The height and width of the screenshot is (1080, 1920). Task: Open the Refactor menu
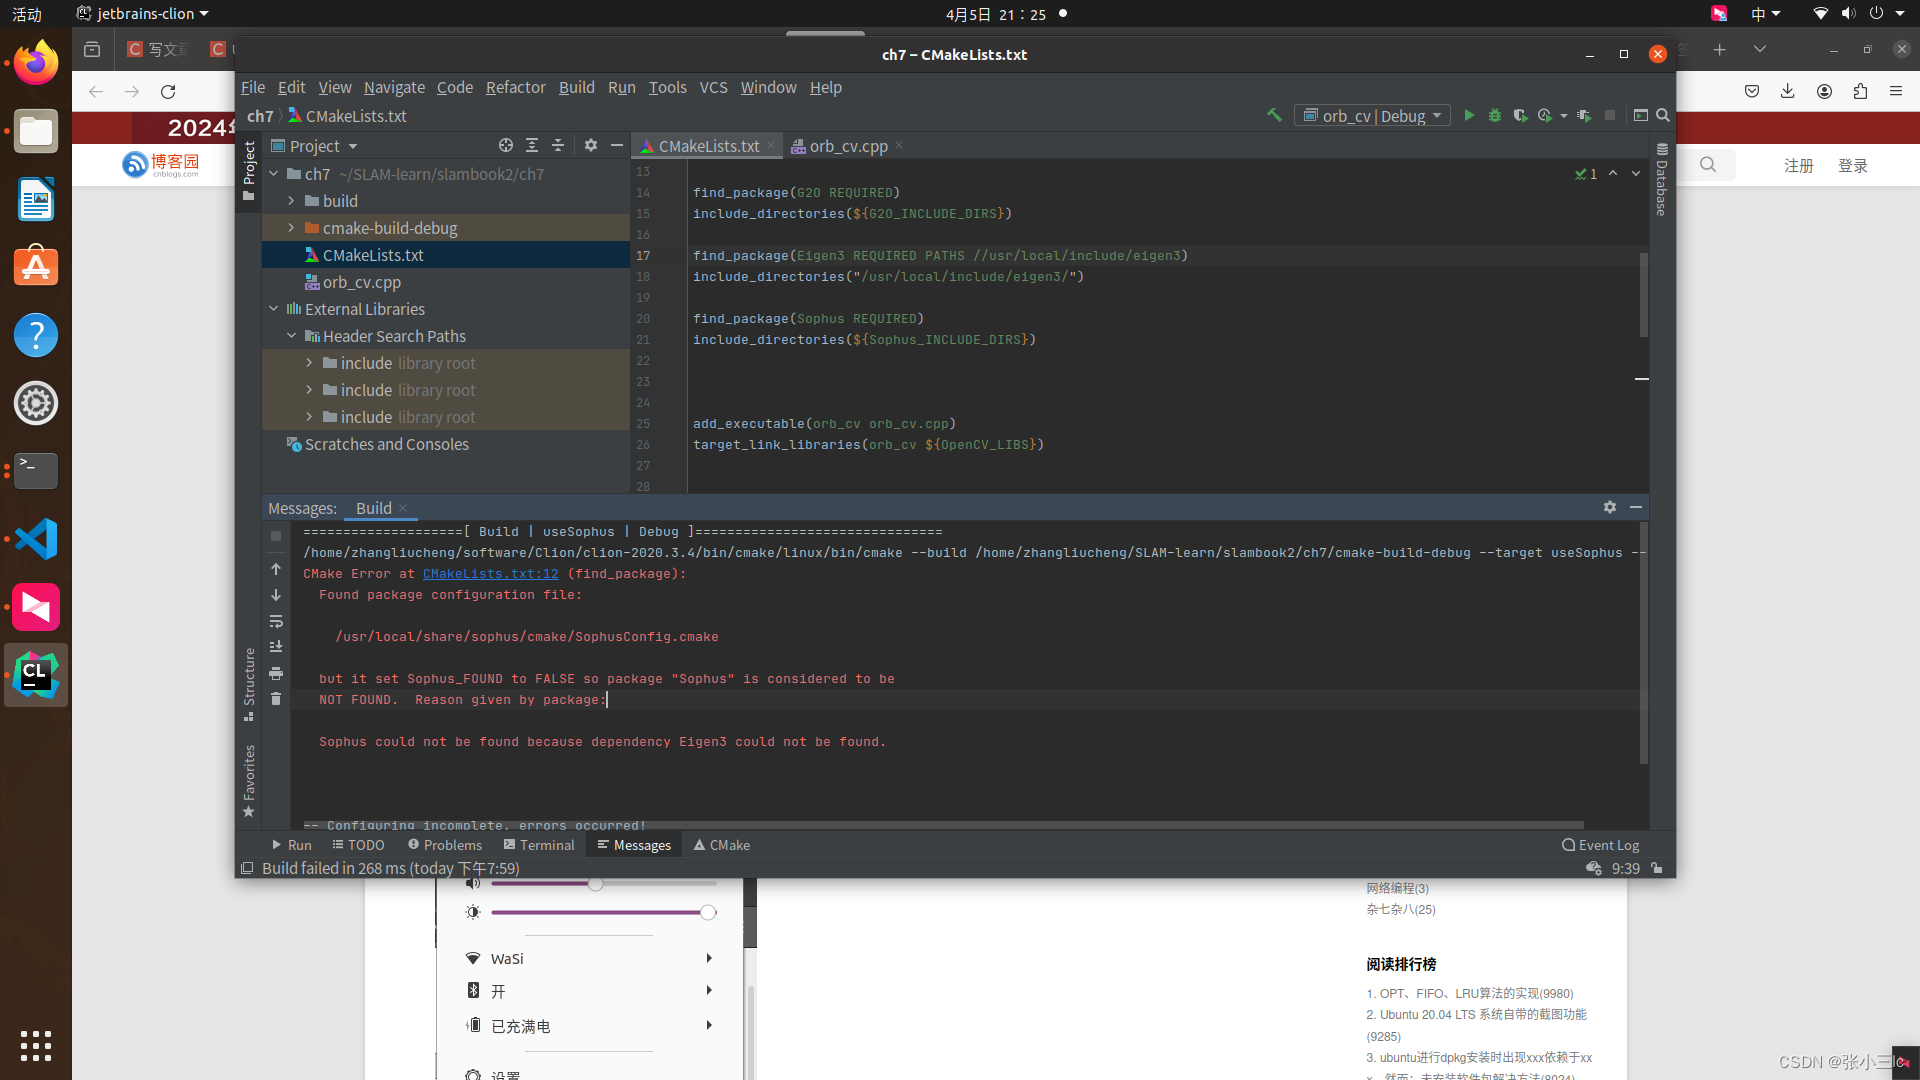515,87
